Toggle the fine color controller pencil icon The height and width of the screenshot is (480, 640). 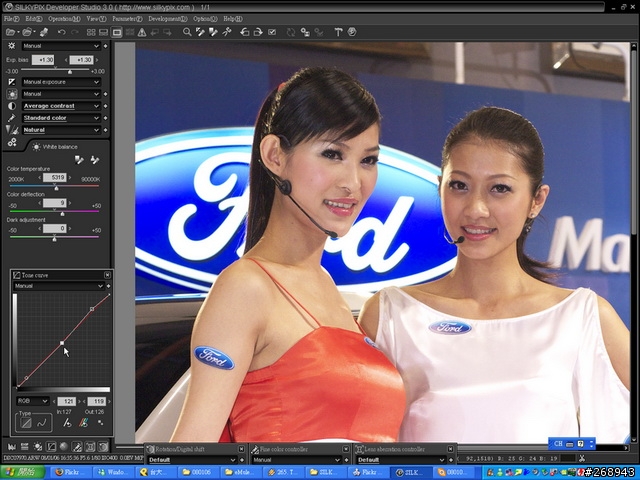(x=77, y=447)
